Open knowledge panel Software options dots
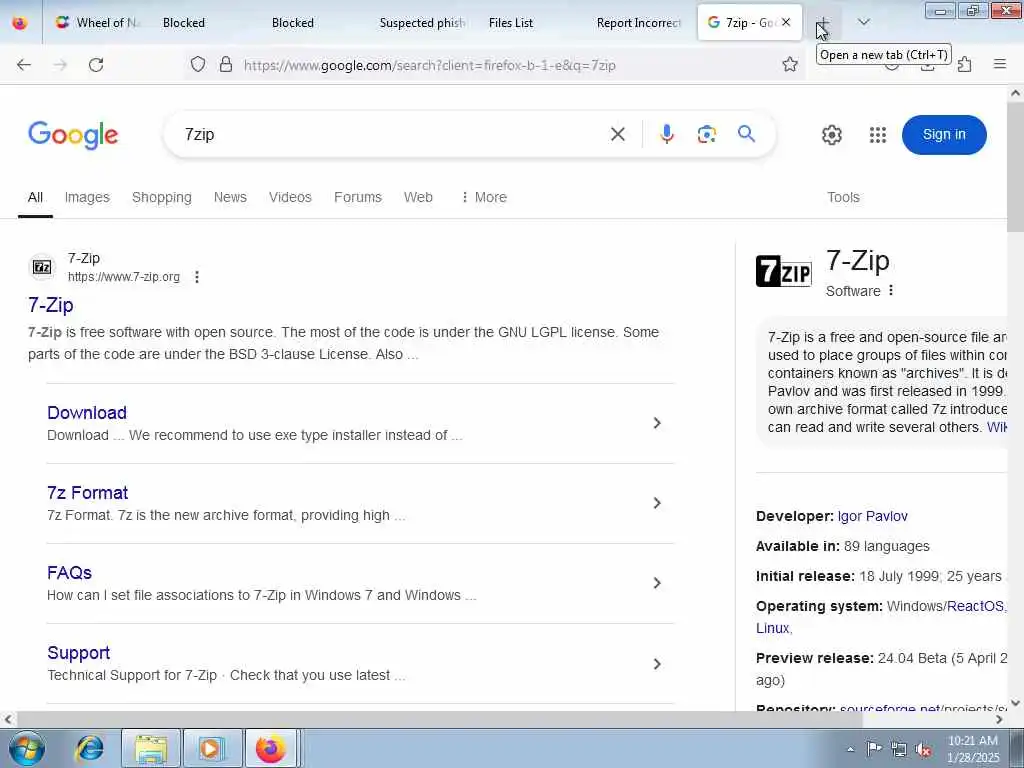 pyautogui.click(x=891, y=291)
